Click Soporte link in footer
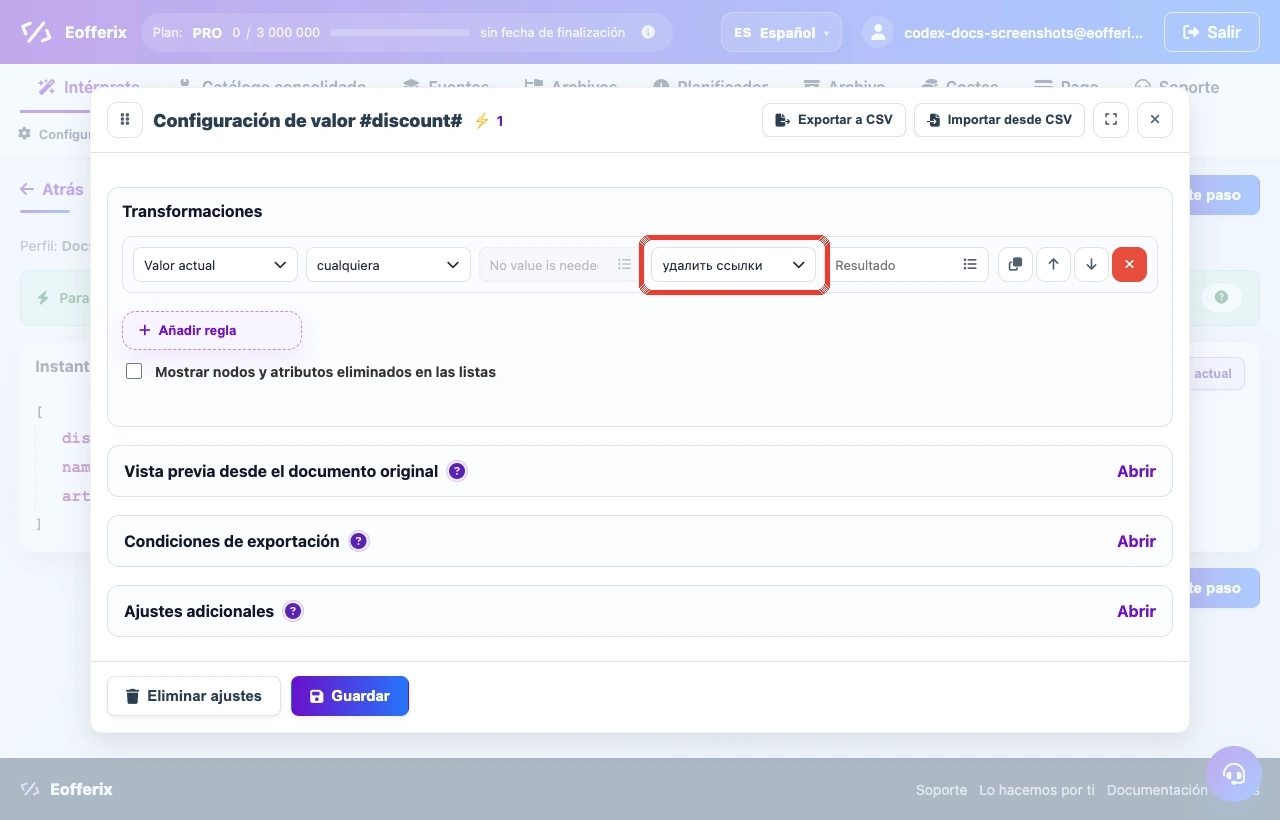This screenshot has height=820, width=1280. [941, 790]
